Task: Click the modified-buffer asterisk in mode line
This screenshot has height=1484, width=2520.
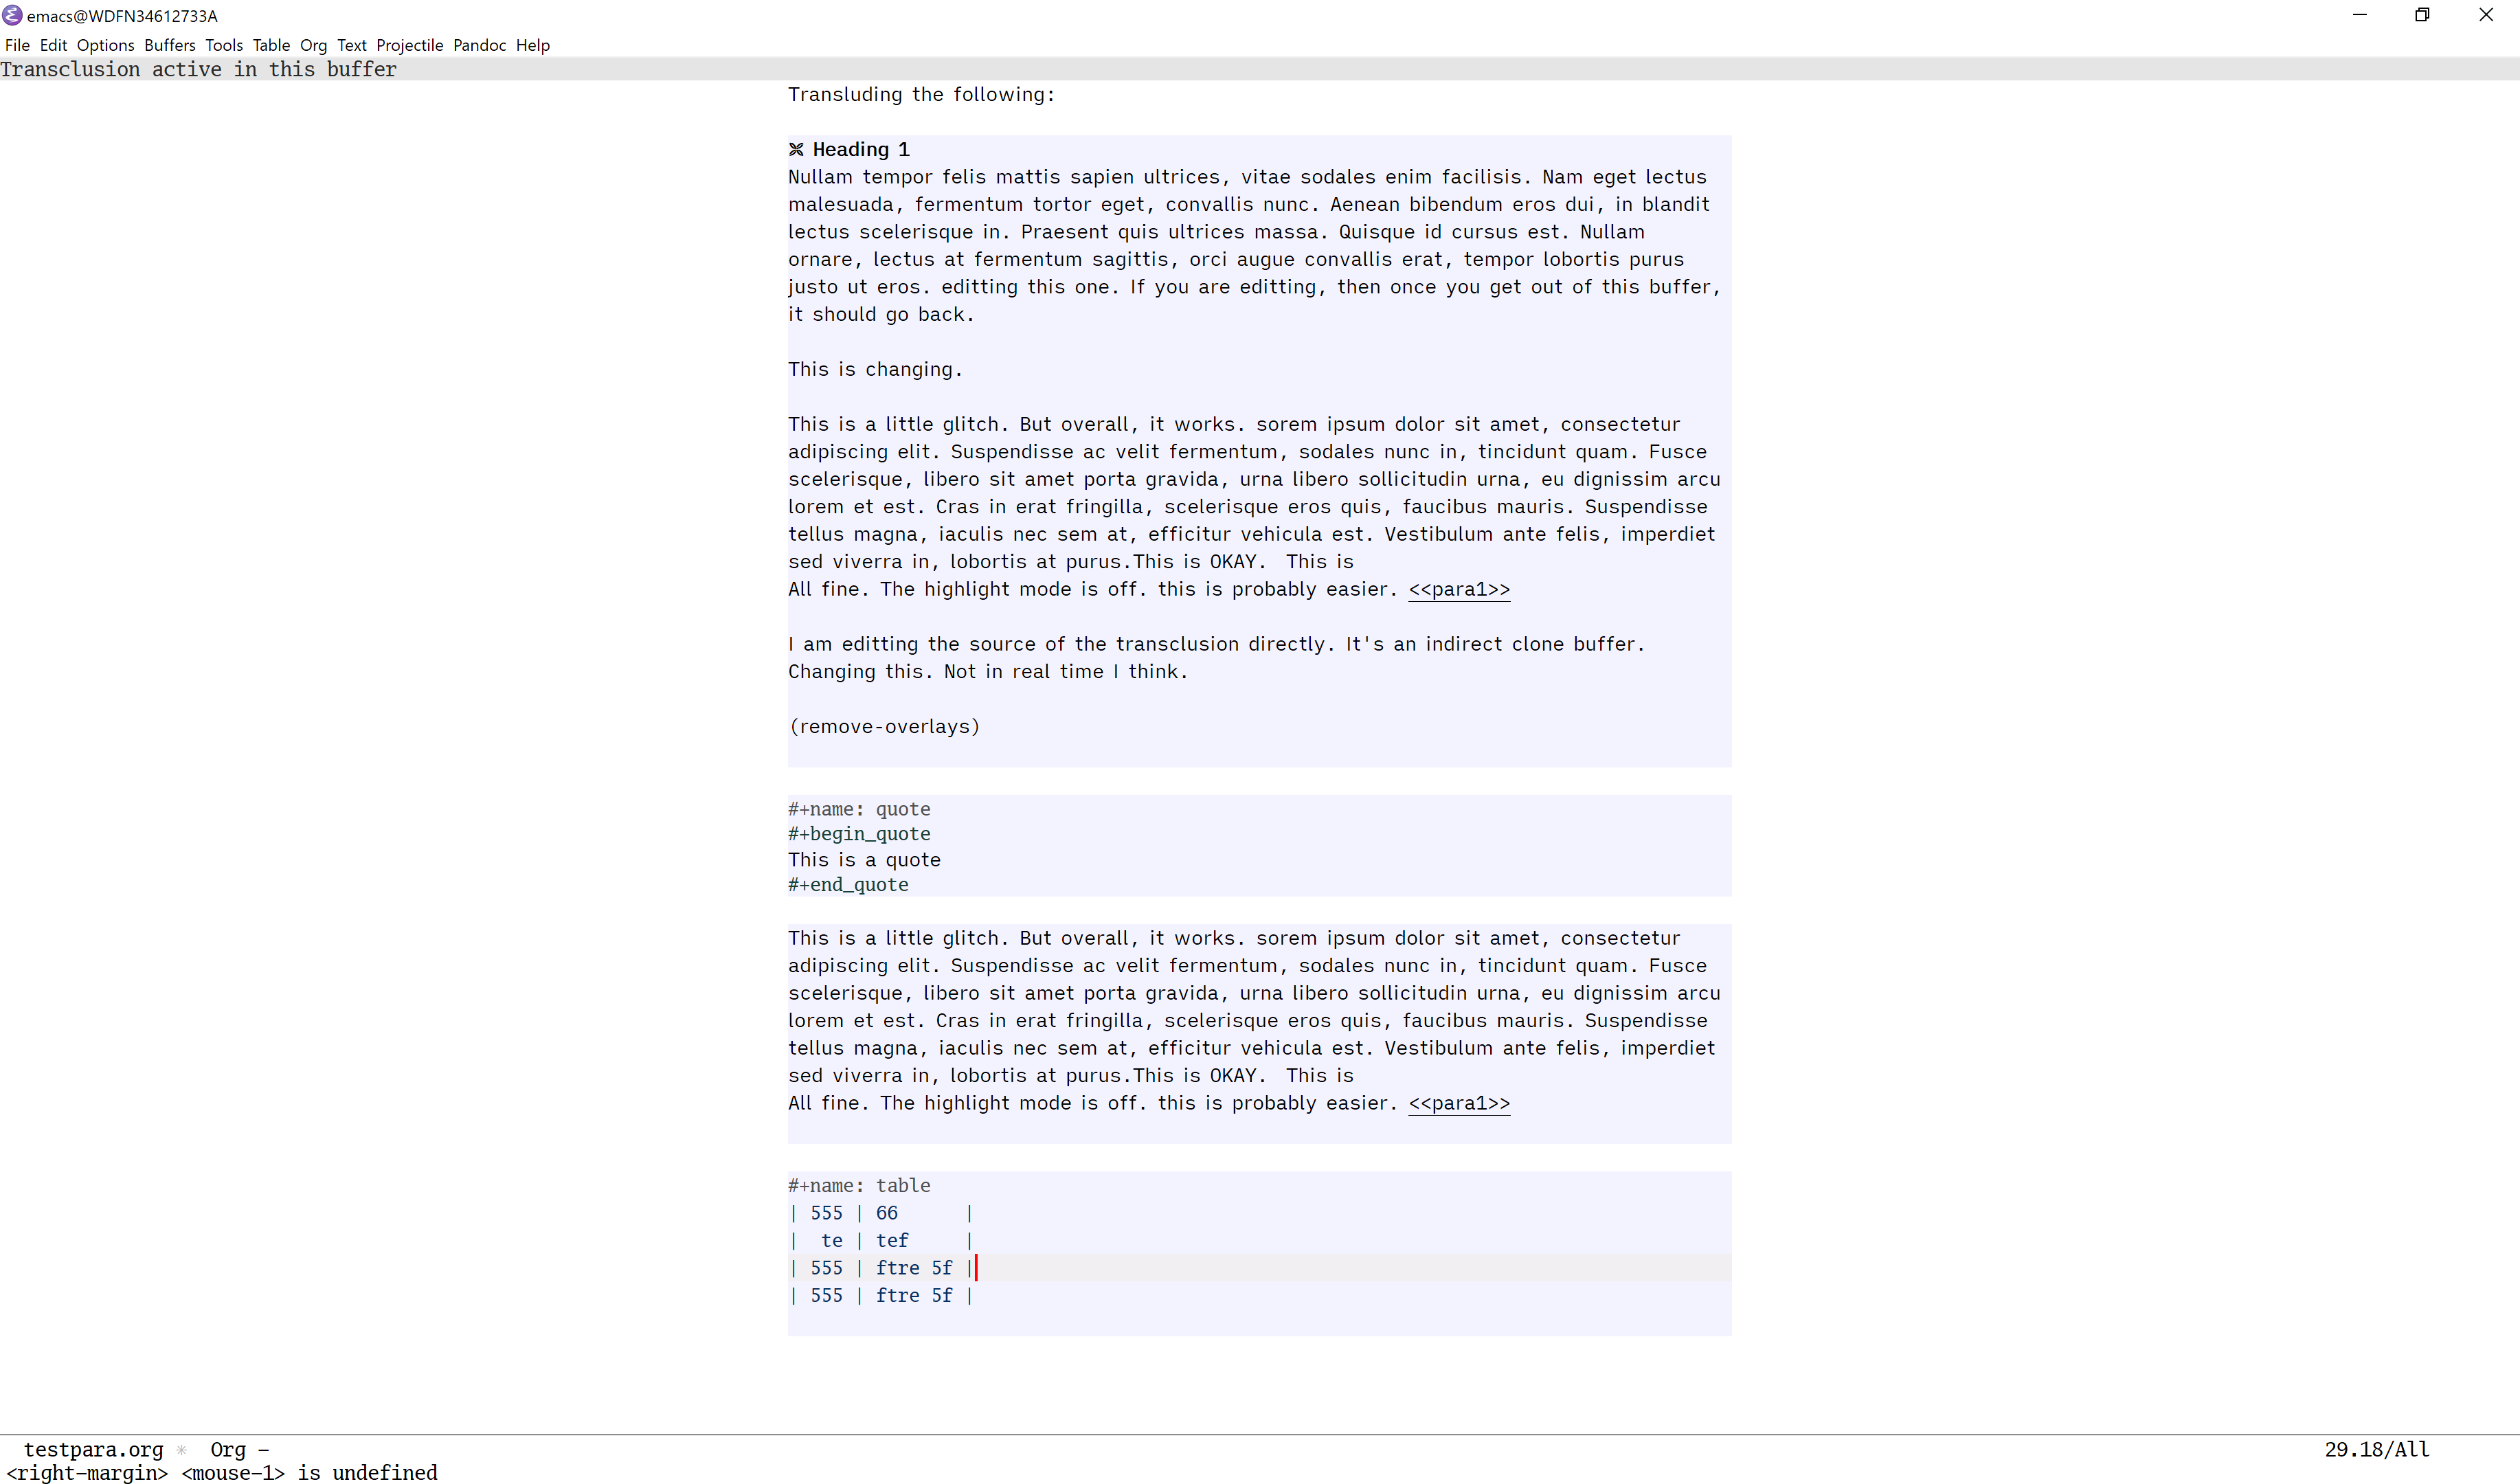Action: pos(181,1450)
